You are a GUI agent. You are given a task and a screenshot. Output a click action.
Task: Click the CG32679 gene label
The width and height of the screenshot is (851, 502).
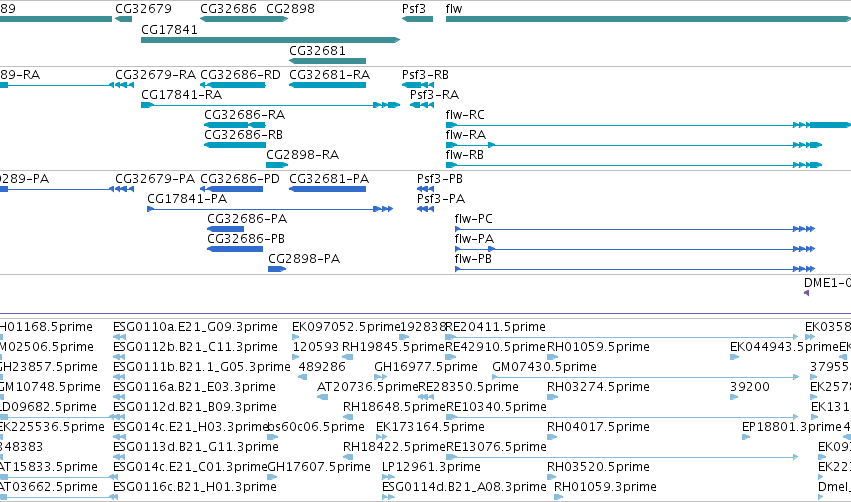pyautogui.click(x=143, y=9)
